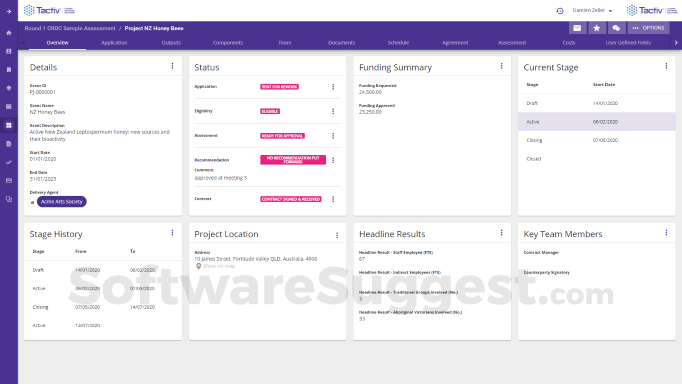Image resolution: width=682 pixels, height=384 pixels.
Task: Open the card icon in the sidebar
Action: [x=9, y=180]
